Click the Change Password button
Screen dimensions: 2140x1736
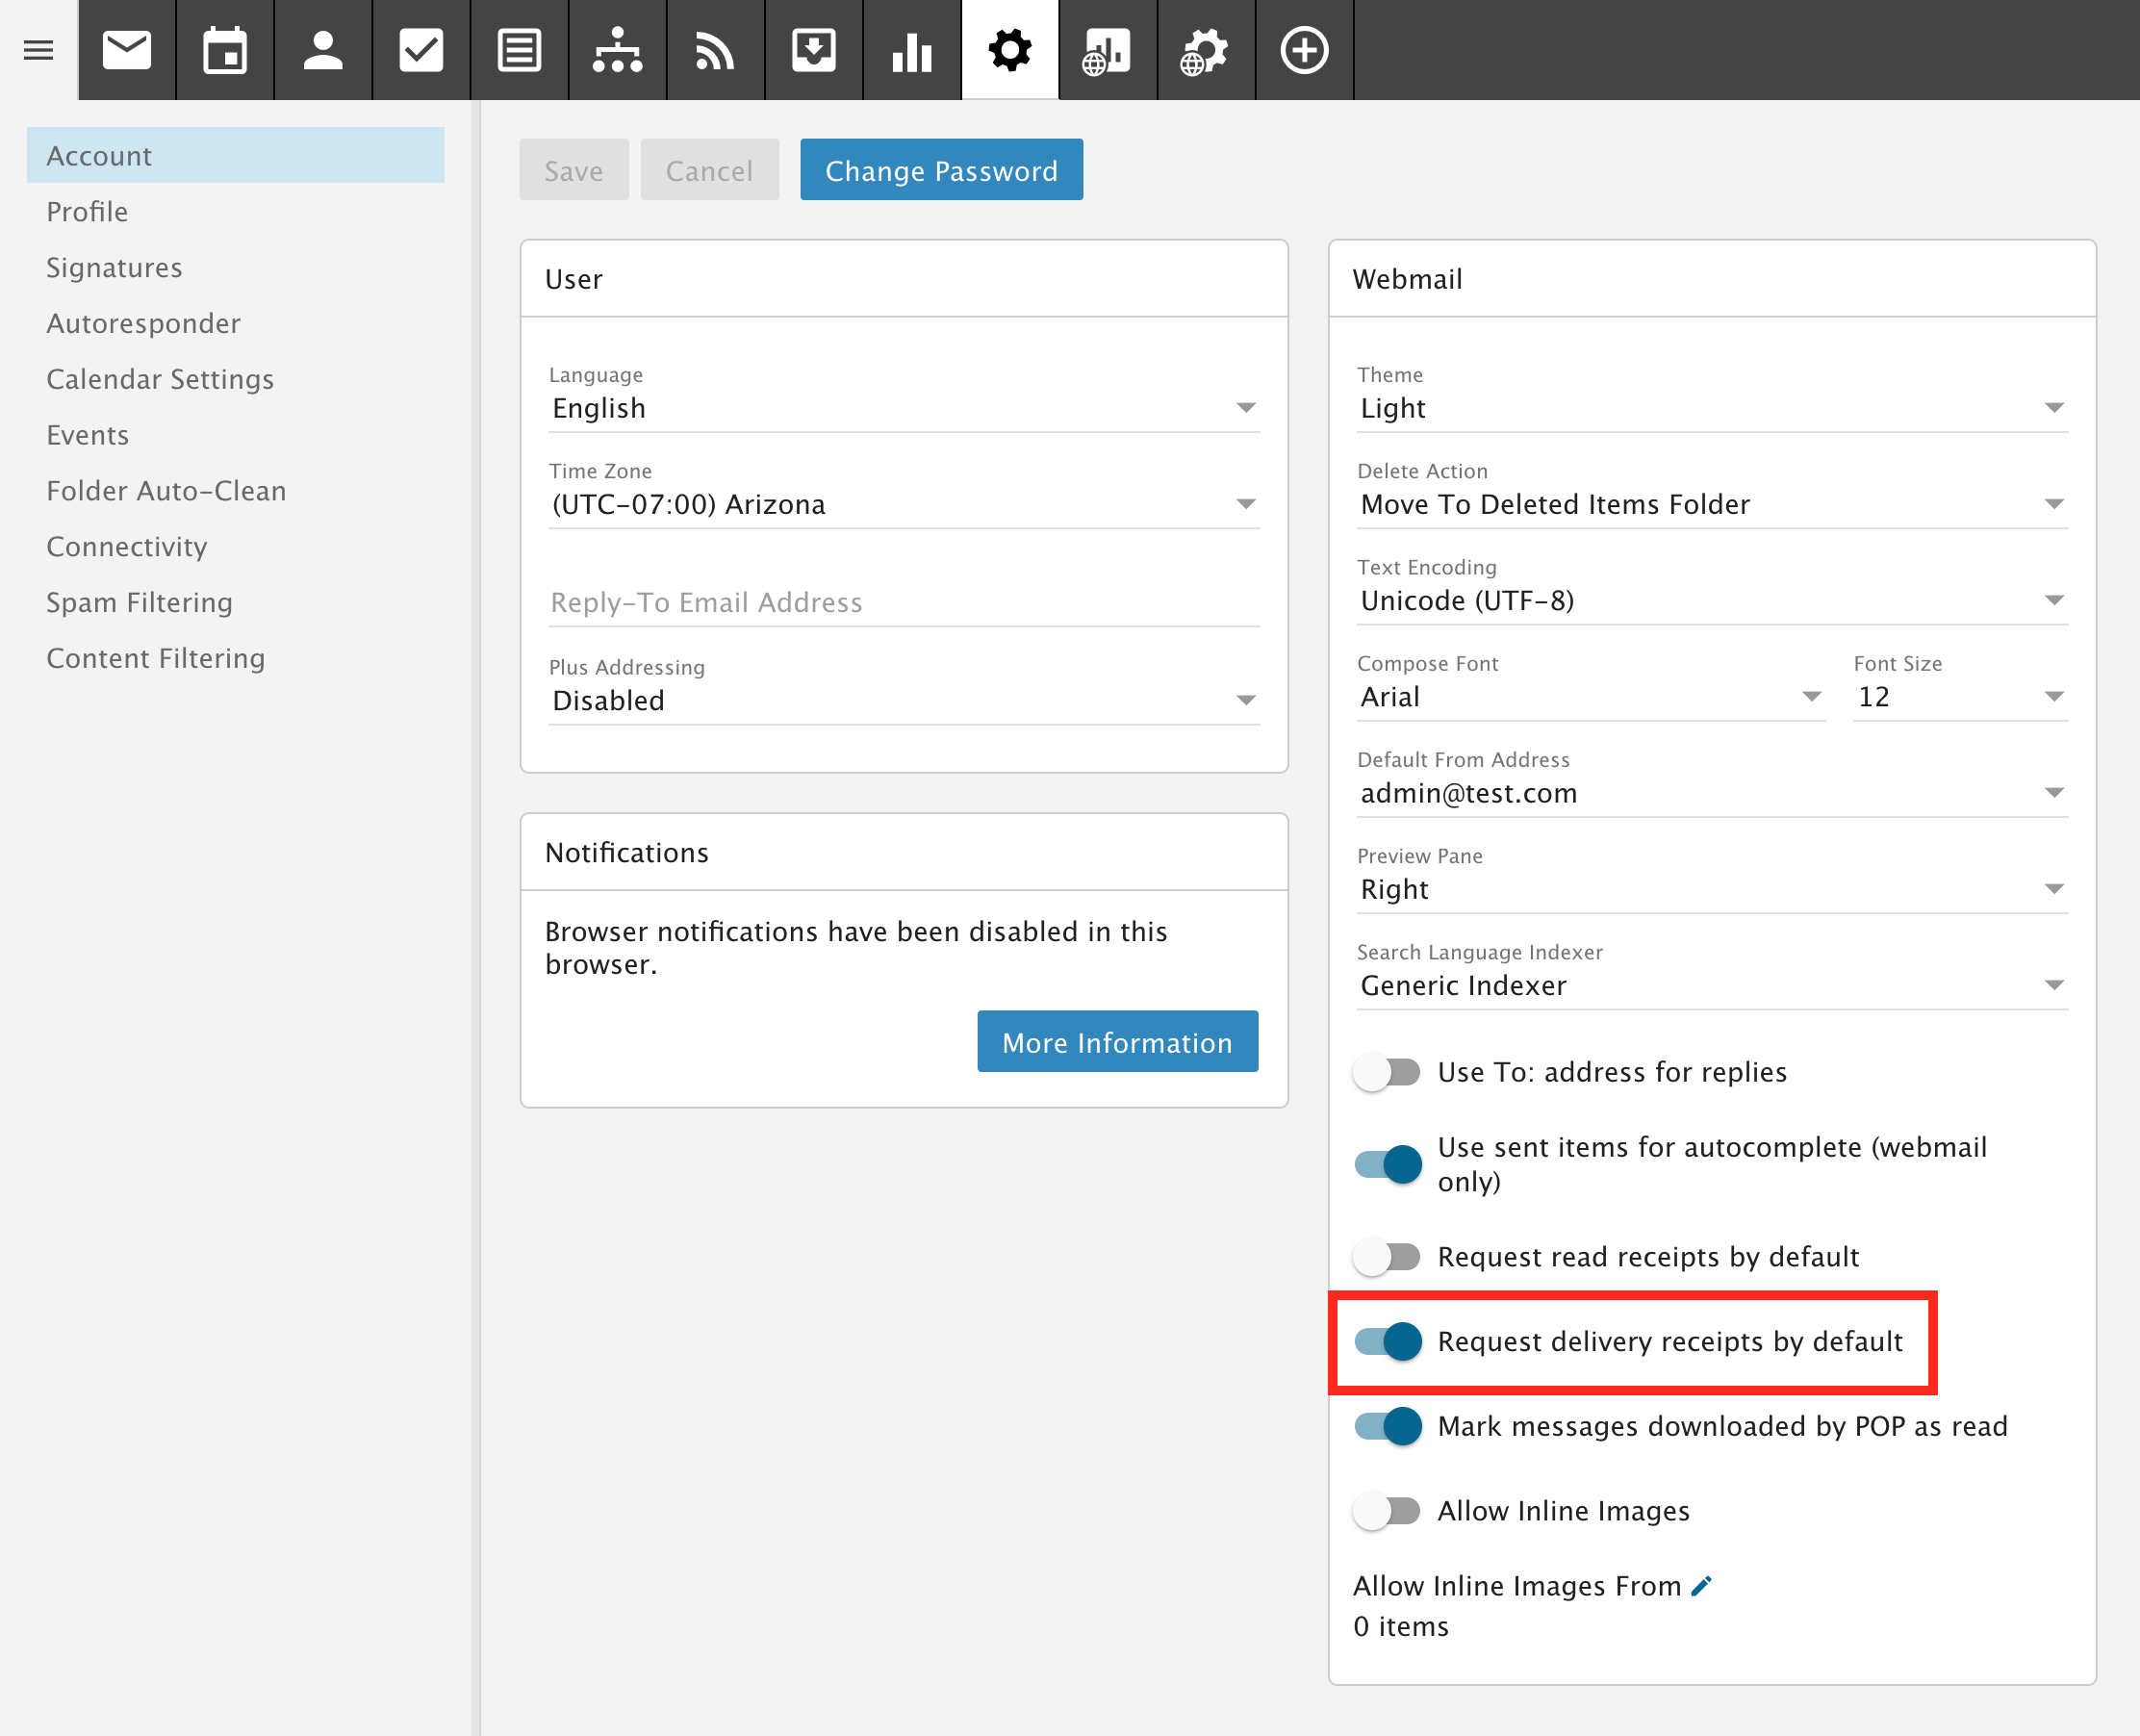coord(941,170)
